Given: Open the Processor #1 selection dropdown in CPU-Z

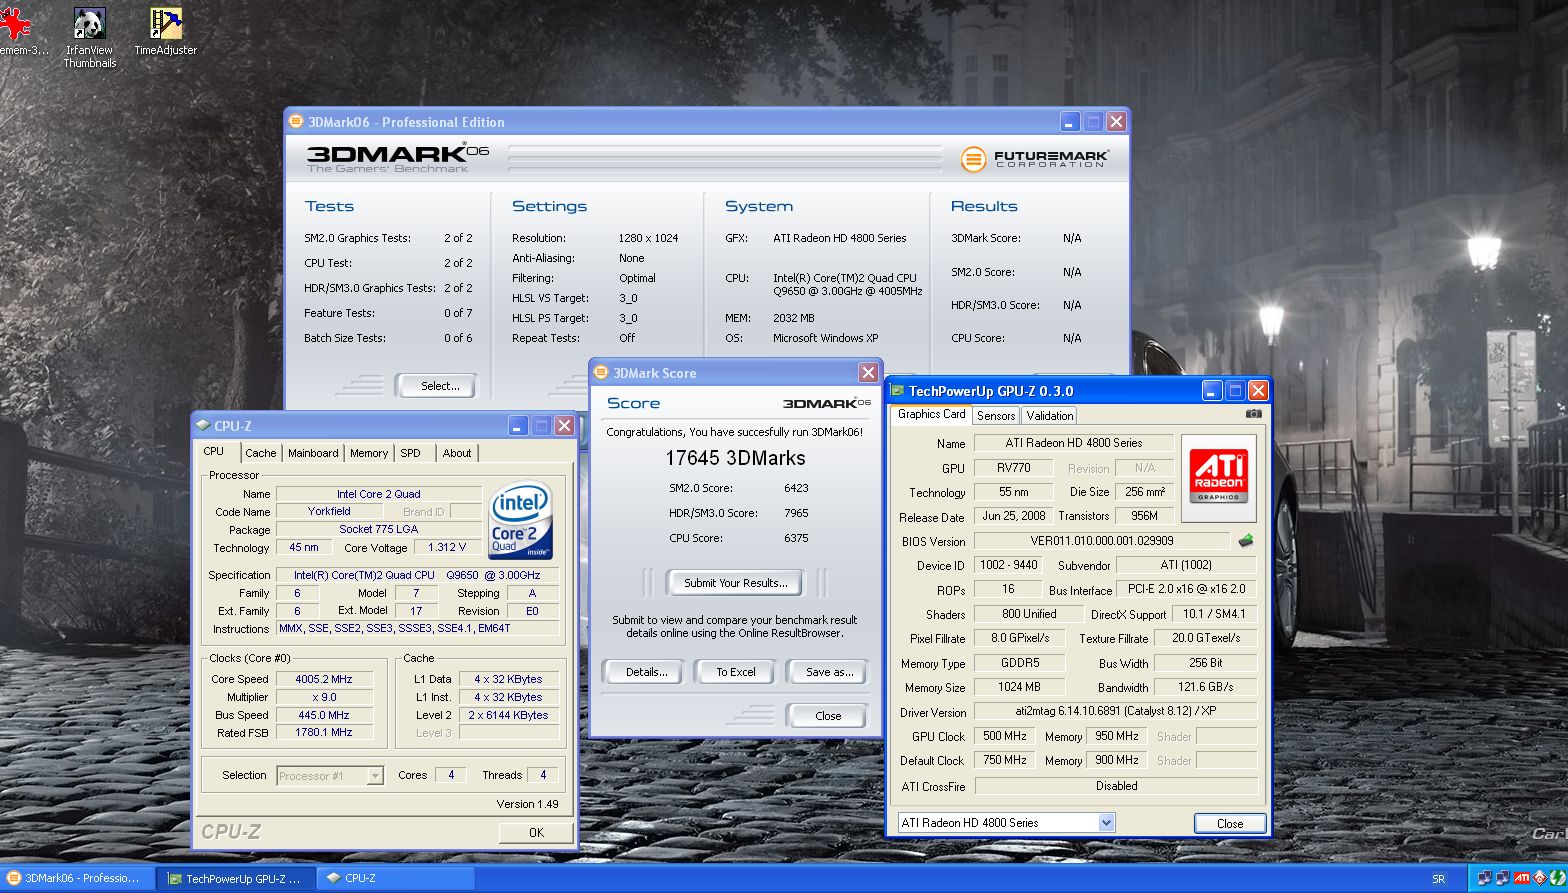Looking at the screenshot, I should 375,775.
